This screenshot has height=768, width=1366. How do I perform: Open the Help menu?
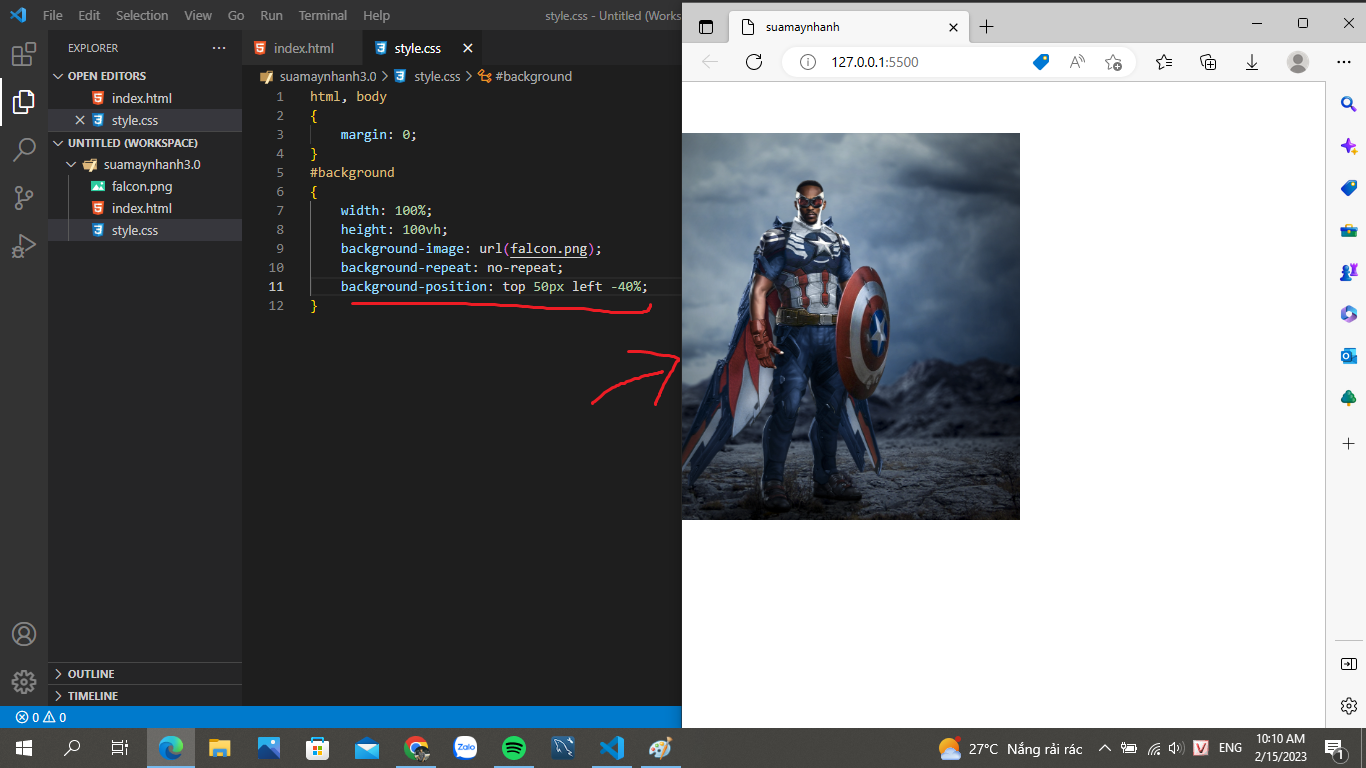(377, 16)
